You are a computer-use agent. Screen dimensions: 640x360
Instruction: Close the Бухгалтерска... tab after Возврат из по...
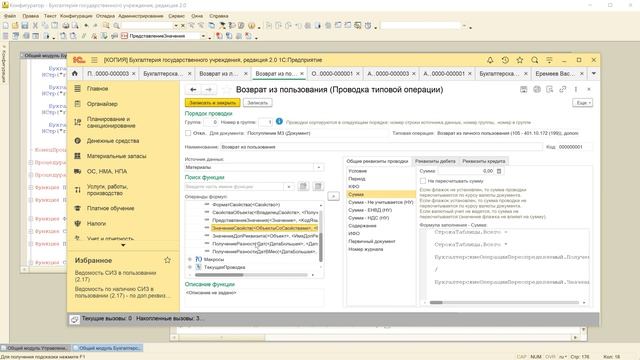tap(526, 73)
